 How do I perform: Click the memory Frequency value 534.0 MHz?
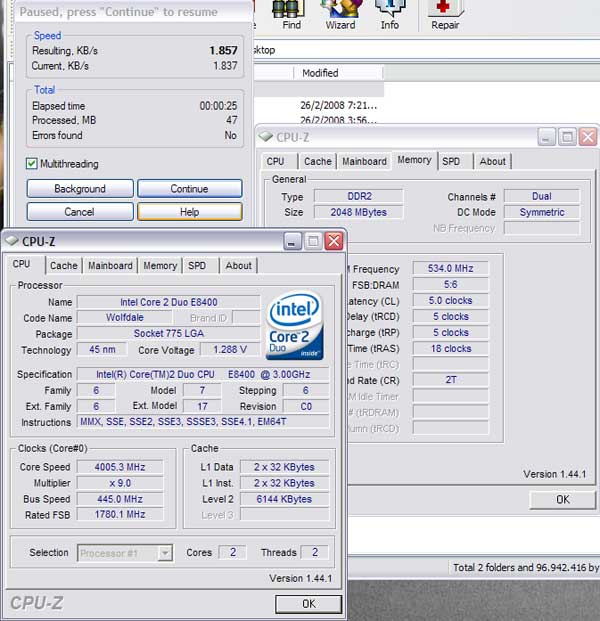click(451, 269)
